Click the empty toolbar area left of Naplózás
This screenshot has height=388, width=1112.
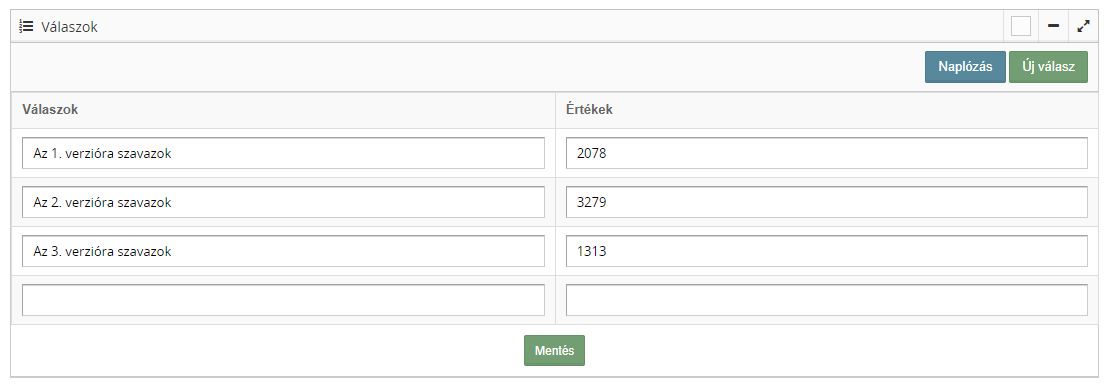click(x=461, y=67)
